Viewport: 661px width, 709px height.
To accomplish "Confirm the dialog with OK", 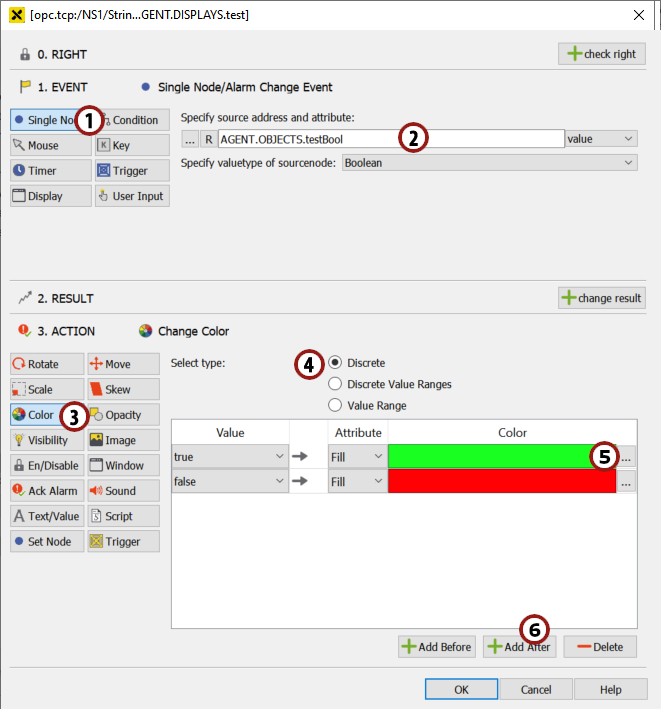I will 461,690.
